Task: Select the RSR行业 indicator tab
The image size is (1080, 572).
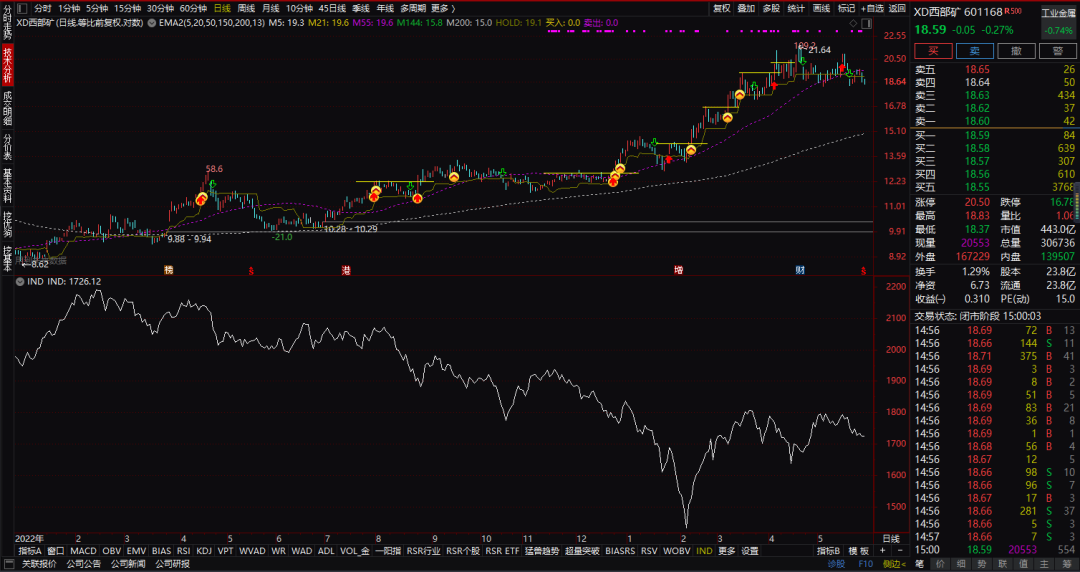Action: 423,551
